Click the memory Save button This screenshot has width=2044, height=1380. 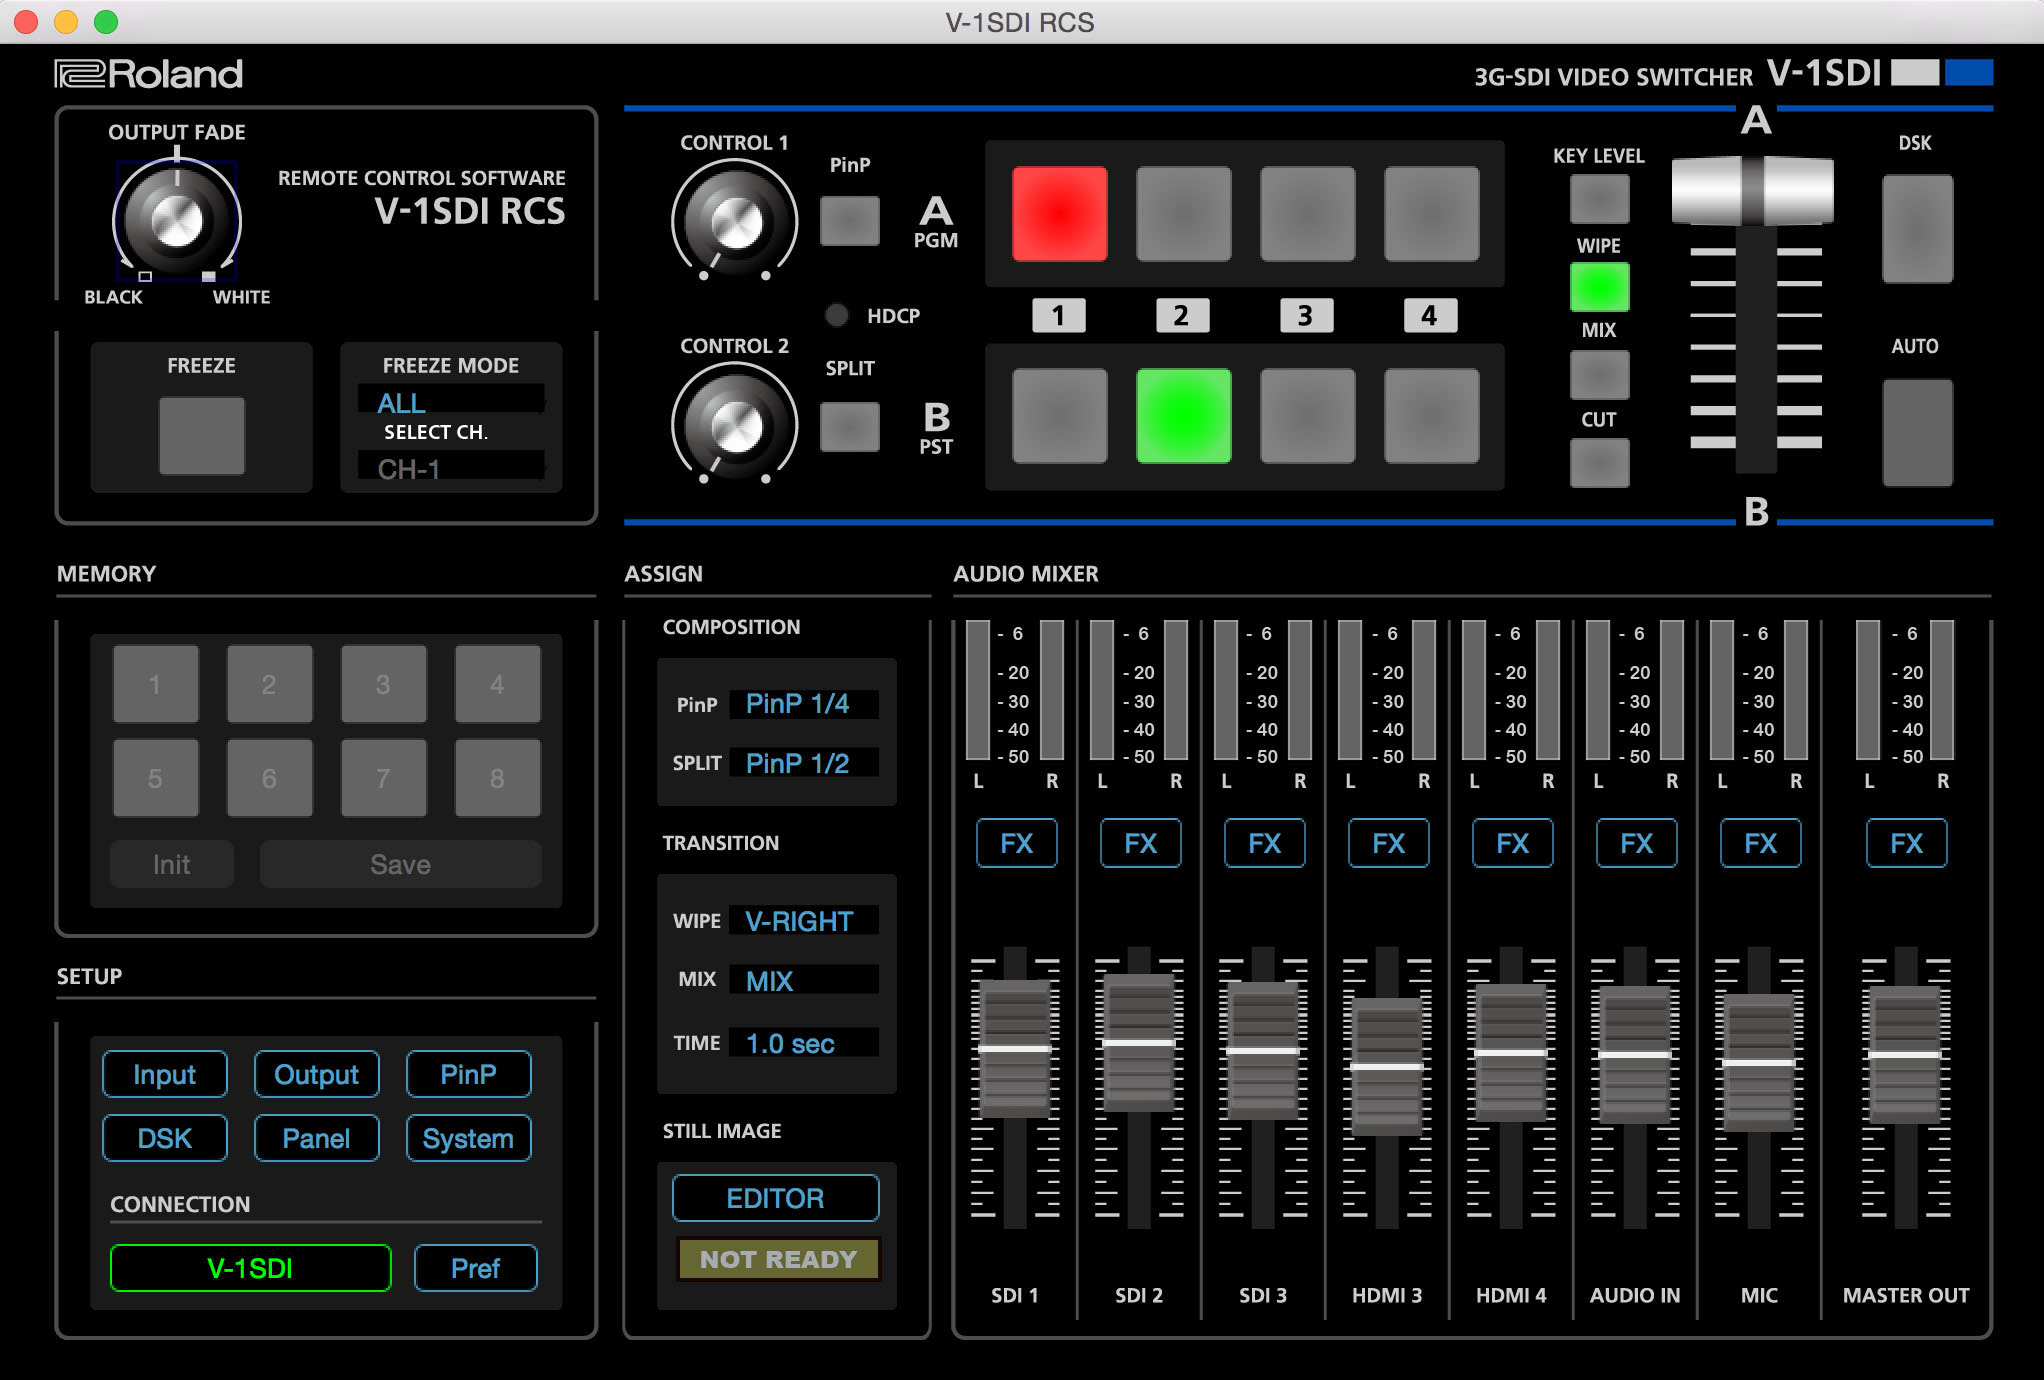pos(400,864)
